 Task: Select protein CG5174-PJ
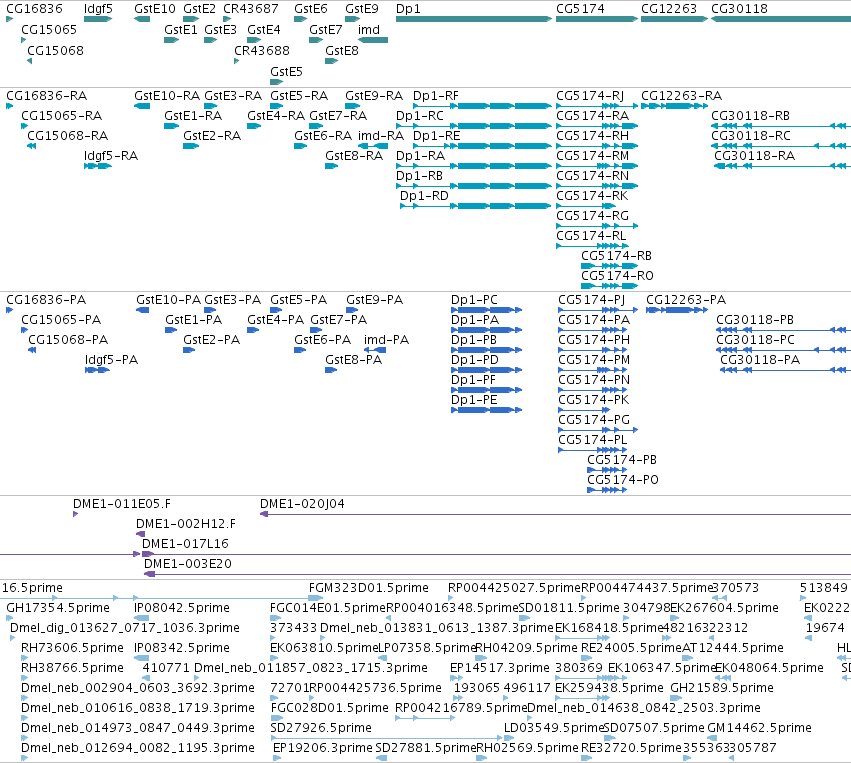tap(592, 300)
